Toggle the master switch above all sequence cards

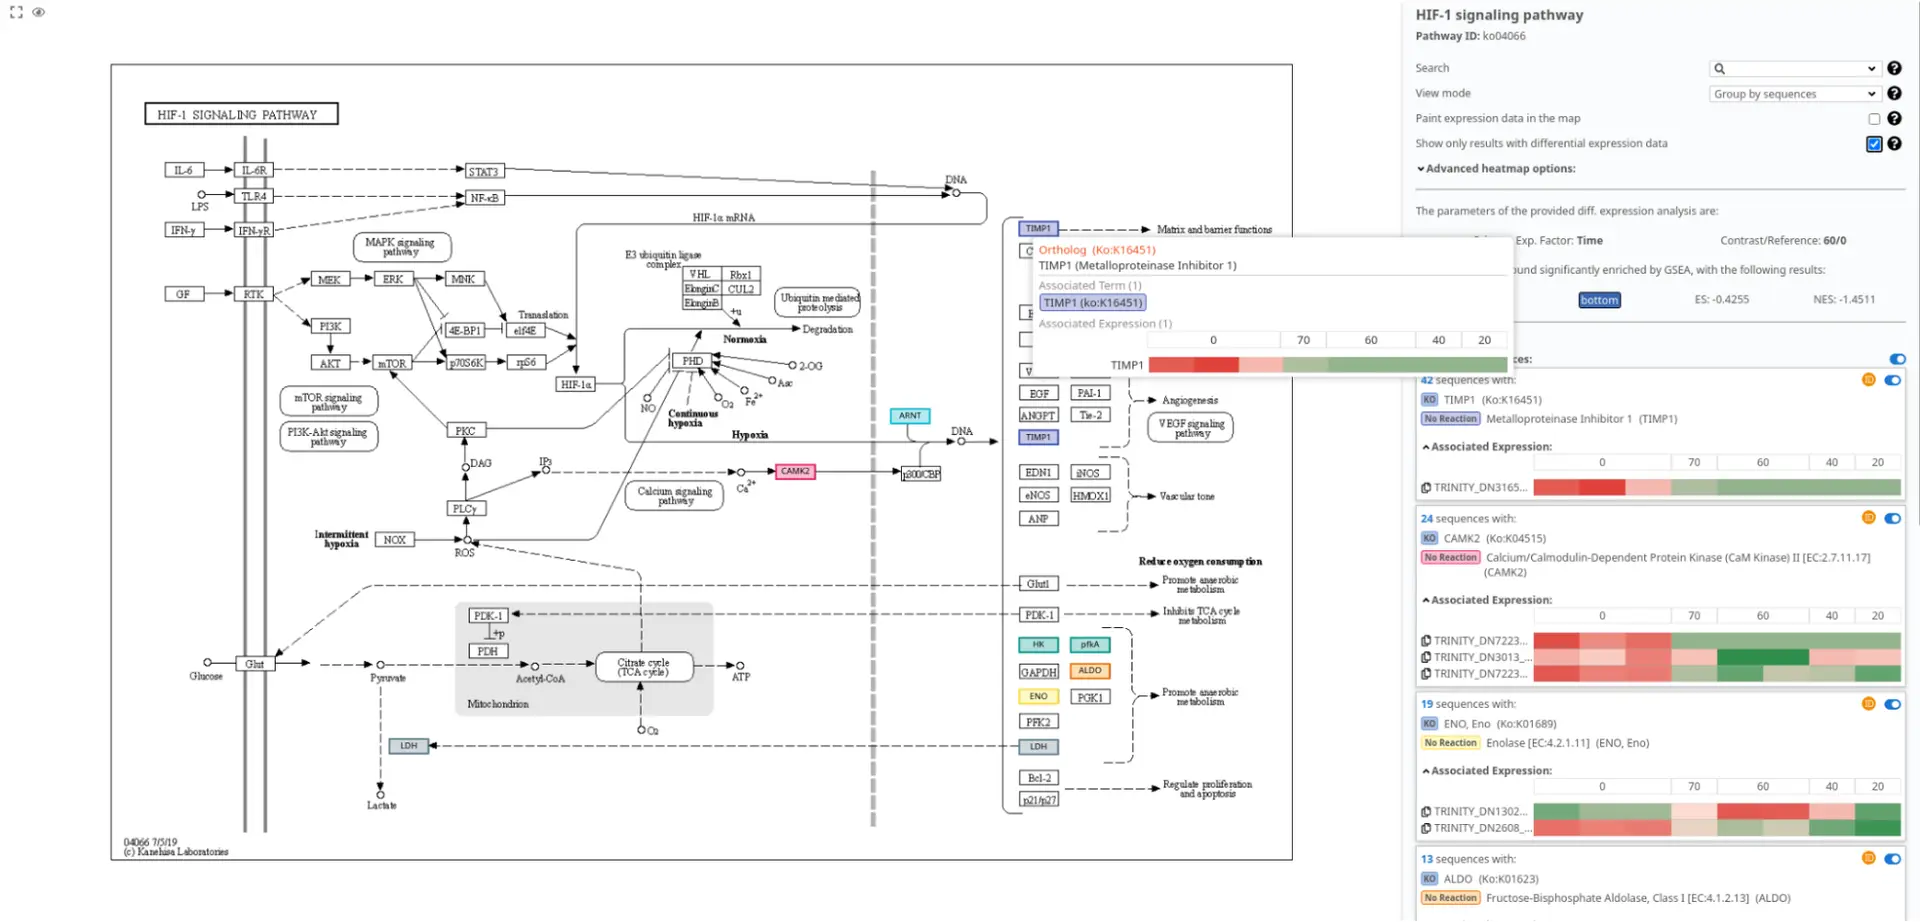1897,359
